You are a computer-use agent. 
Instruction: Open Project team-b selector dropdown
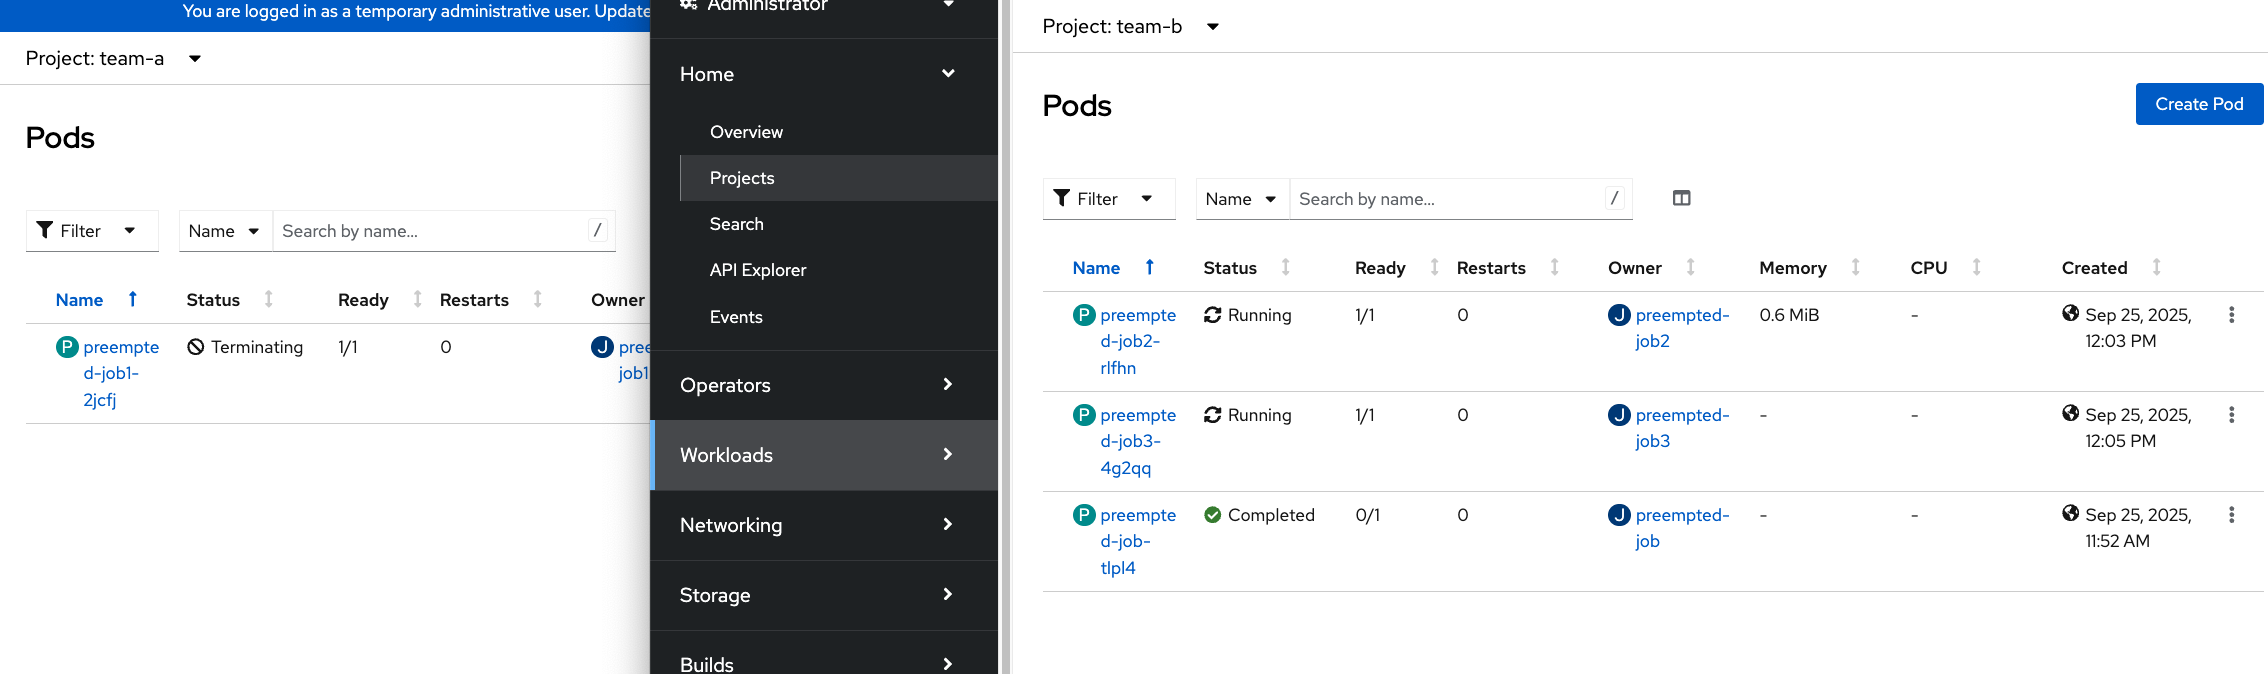click(x=1130, y=26)
